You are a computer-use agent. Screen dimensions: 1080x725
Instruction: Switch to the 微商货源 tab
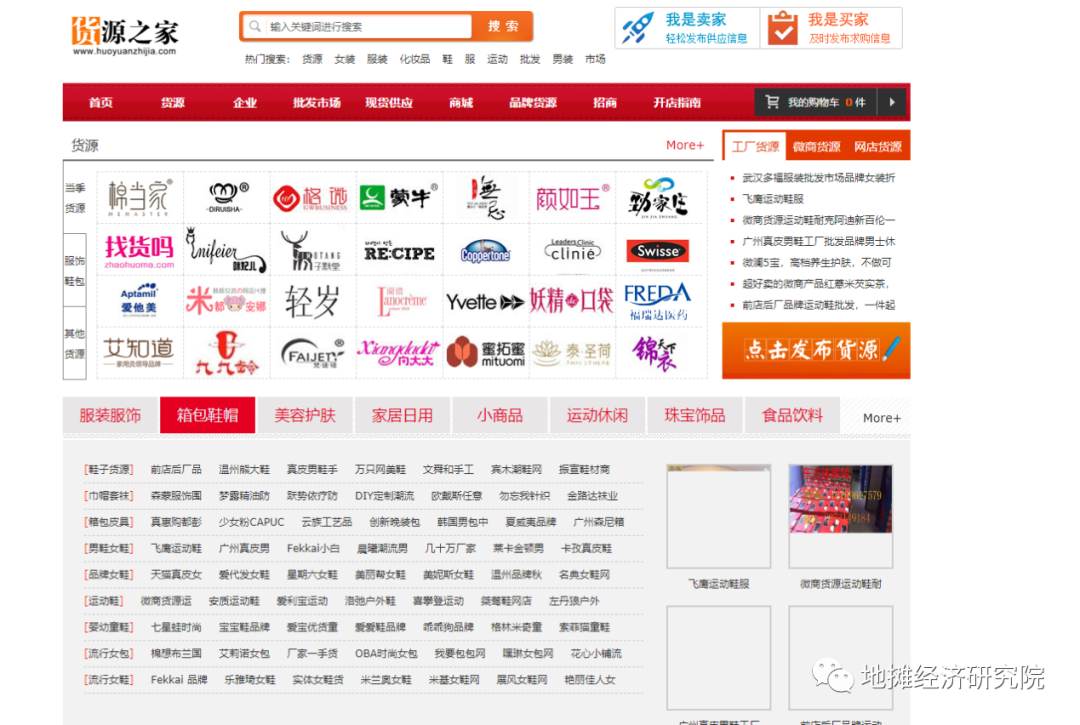coord(816,147)
